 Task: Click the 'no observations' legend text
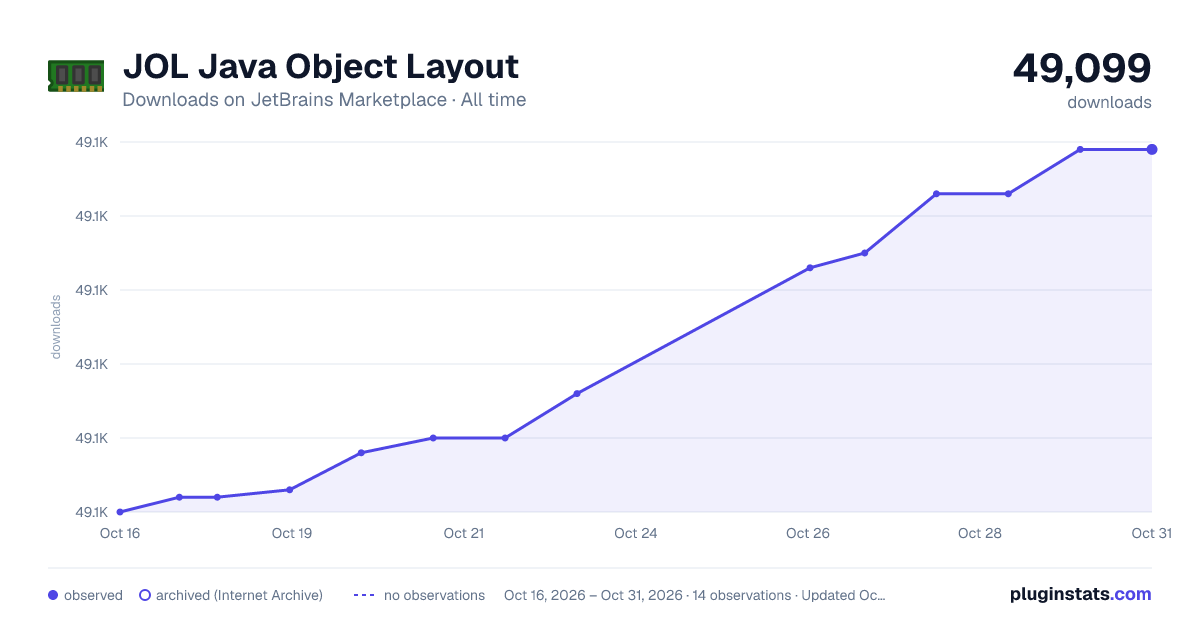[x=434, y=595]
